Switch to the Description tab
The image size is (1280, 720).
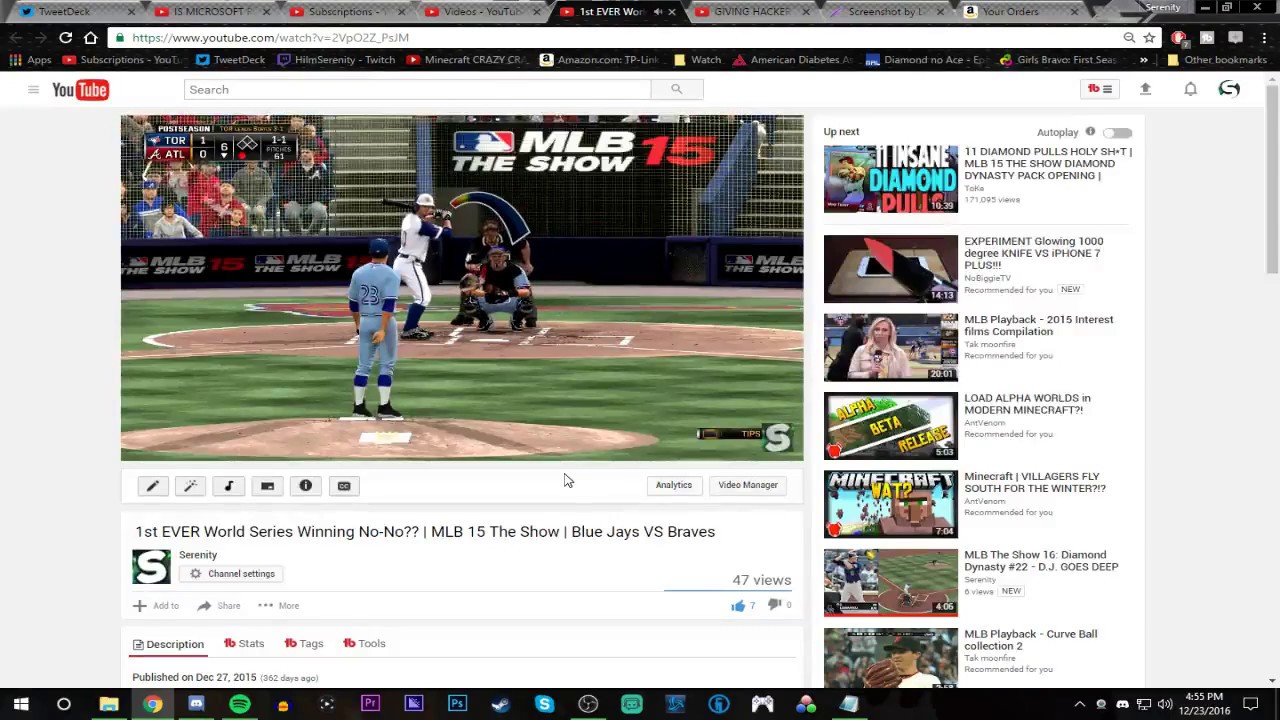[168, 644]
